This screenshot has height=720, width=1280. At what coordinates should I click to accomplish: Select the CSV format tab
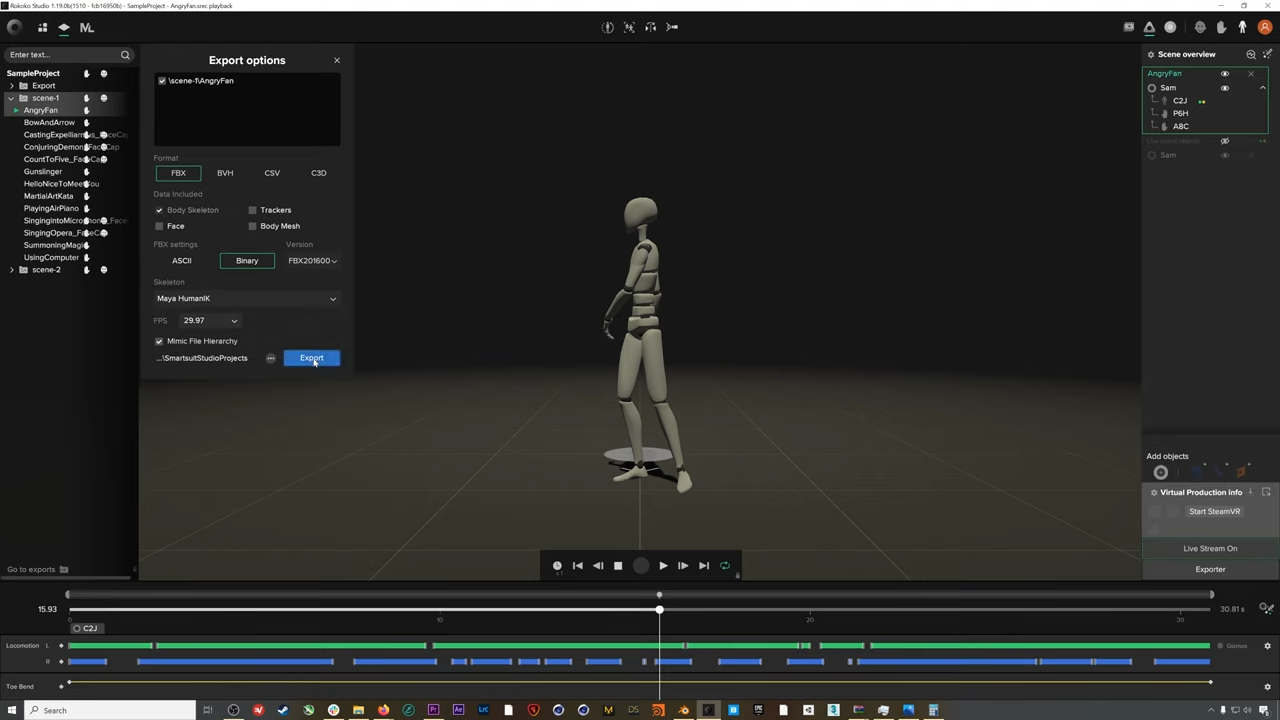tap(272, 173)
